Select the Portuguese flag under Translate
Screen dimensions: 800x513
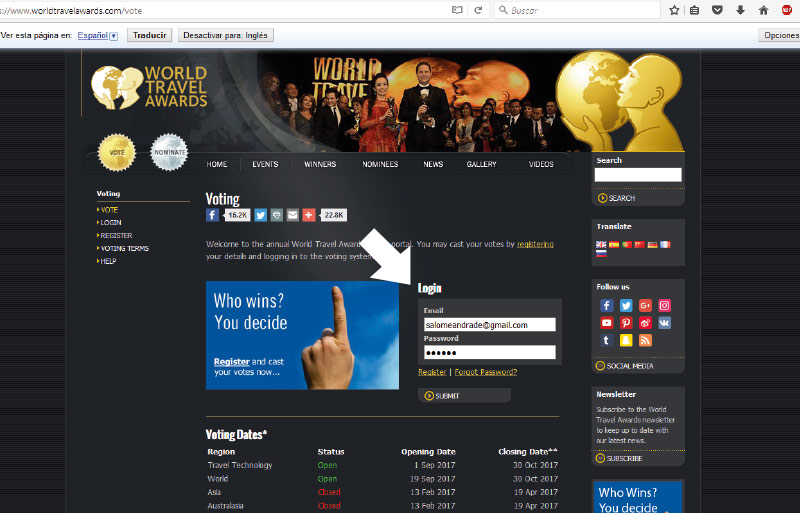[x=627, y=245]
